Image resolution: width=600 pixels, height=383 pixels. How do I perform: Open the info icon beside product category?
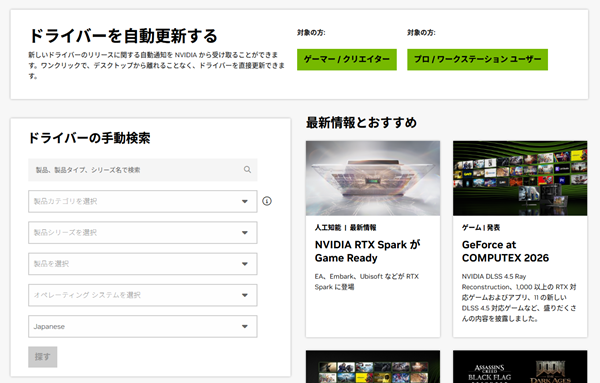pyautogui.click(x=267, y=201)
